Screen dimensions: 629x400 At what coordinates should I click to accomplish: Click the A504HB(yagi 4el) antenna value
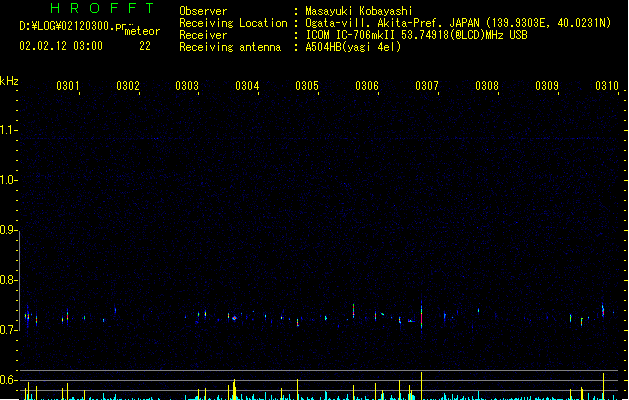point(353,47)
